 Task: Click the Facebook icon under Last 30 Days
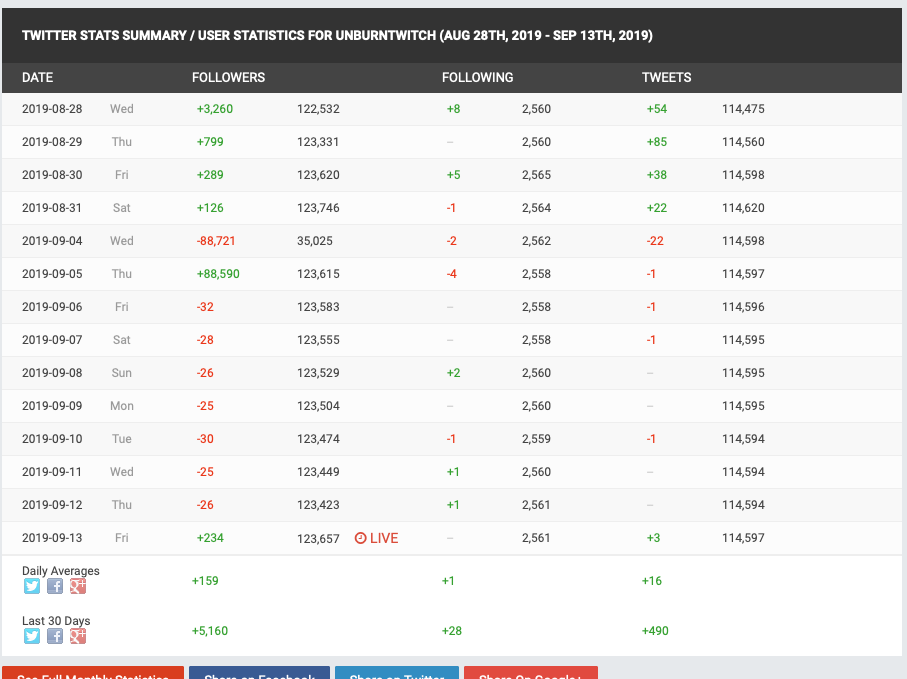tap(55, 636)
